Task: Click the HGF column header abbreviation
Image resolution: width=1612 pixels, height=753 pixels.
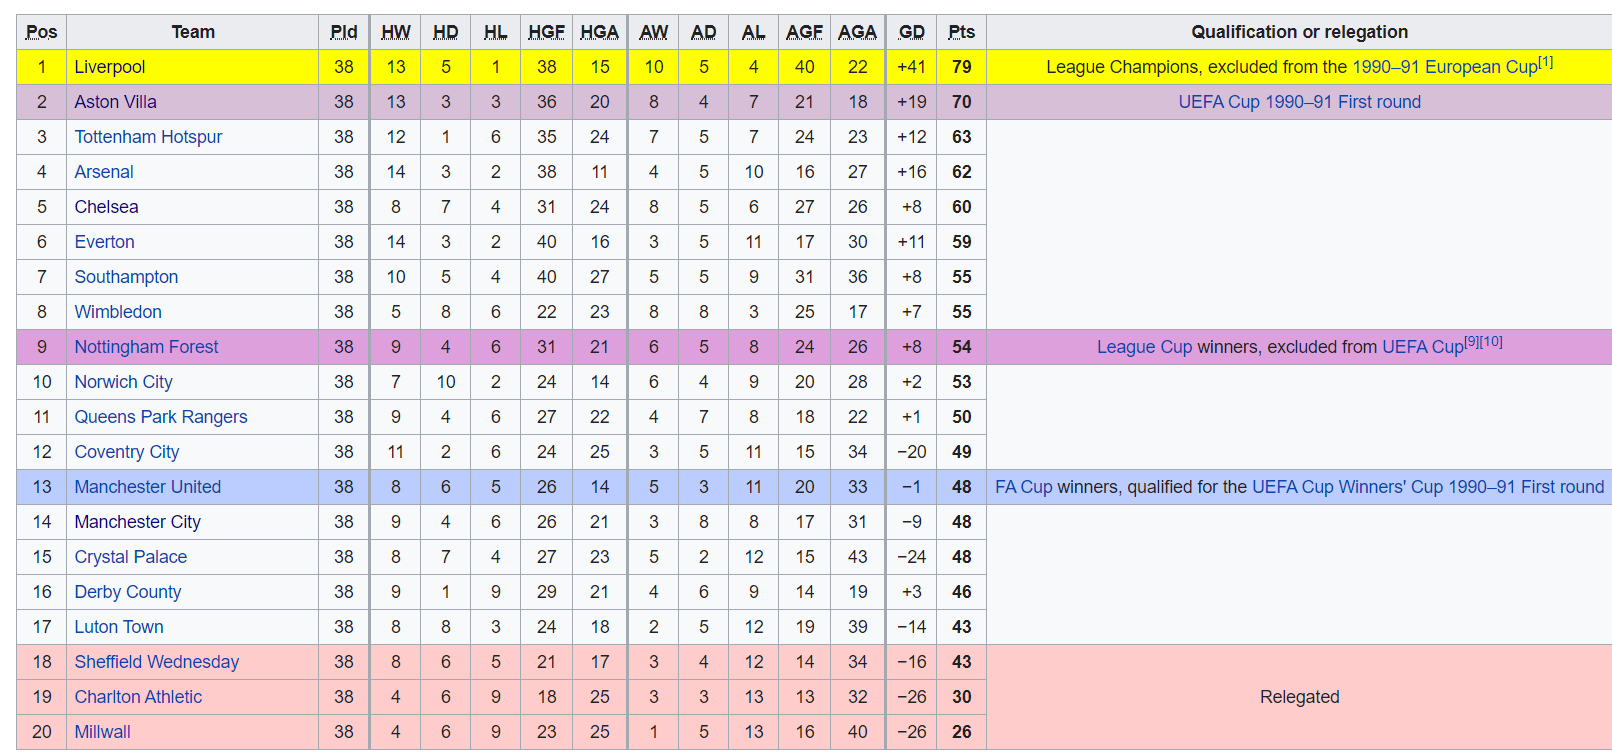Action: (x=546, y=32)
